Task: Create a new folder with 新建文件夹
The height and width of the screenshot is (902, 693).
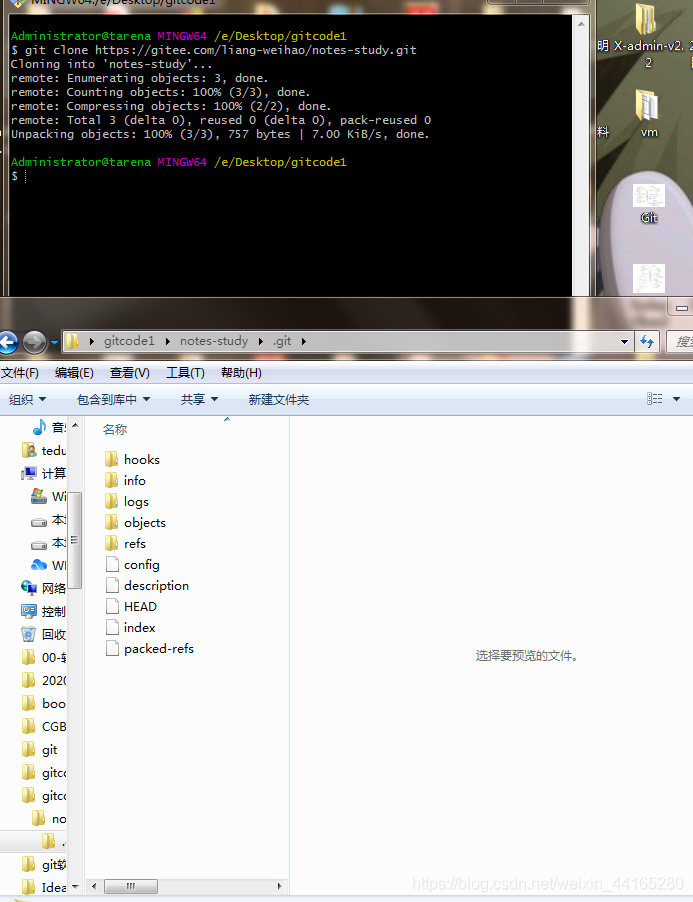Action: tap(279, 399)
